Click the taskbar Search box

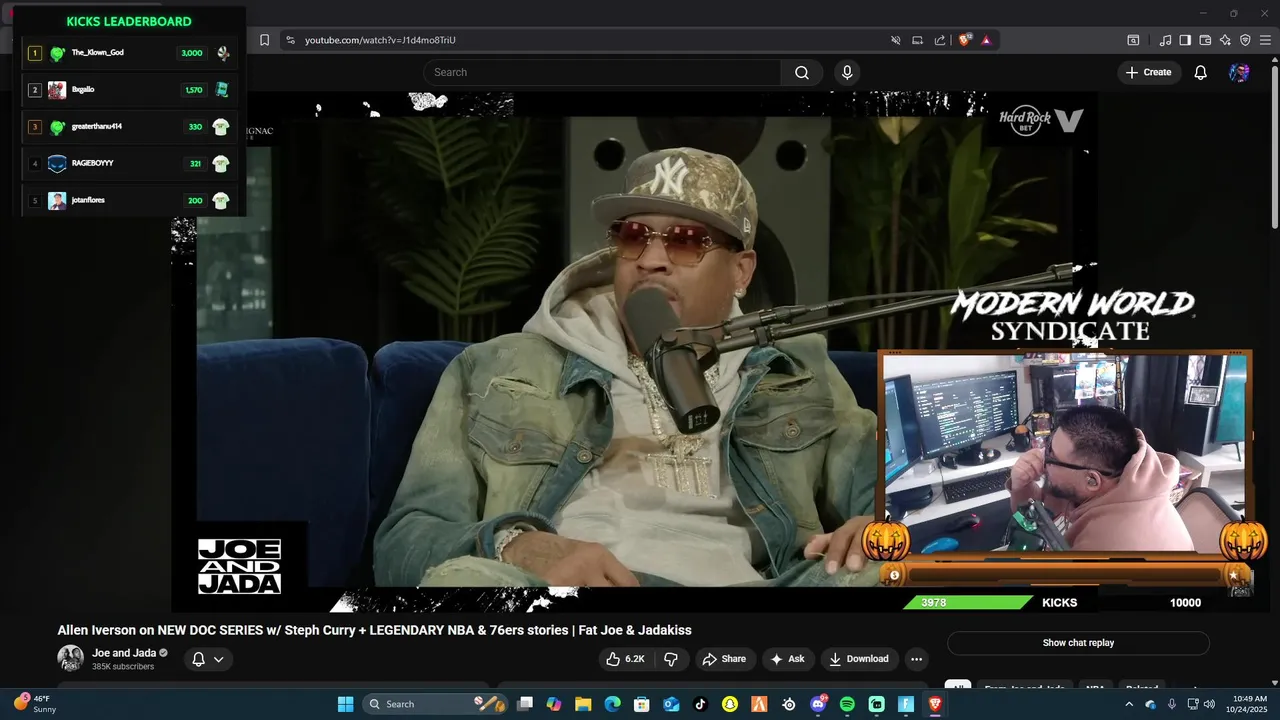(x=435, y=704)
